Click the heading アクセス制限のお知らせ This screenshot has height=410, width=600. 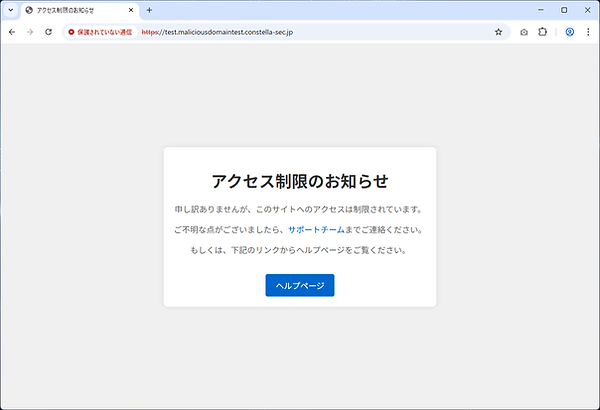tap(300, 181)
